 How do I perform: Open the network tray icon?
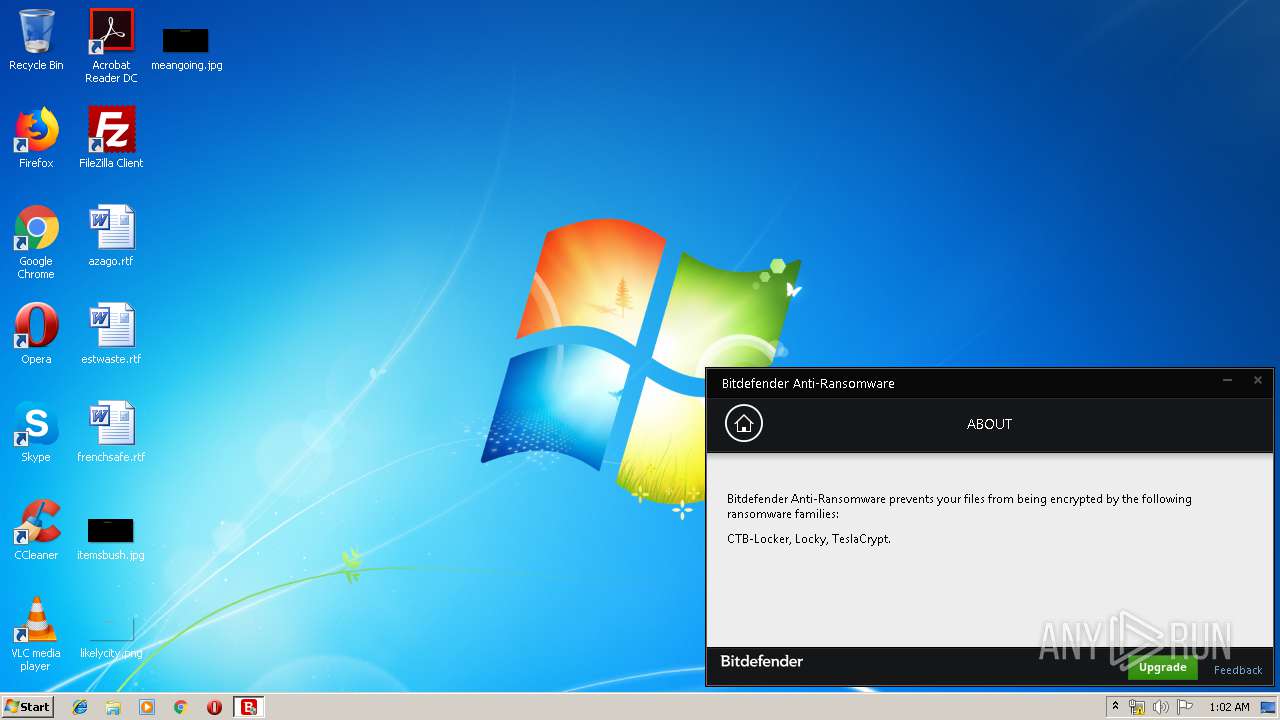[x=1136, y=707]
